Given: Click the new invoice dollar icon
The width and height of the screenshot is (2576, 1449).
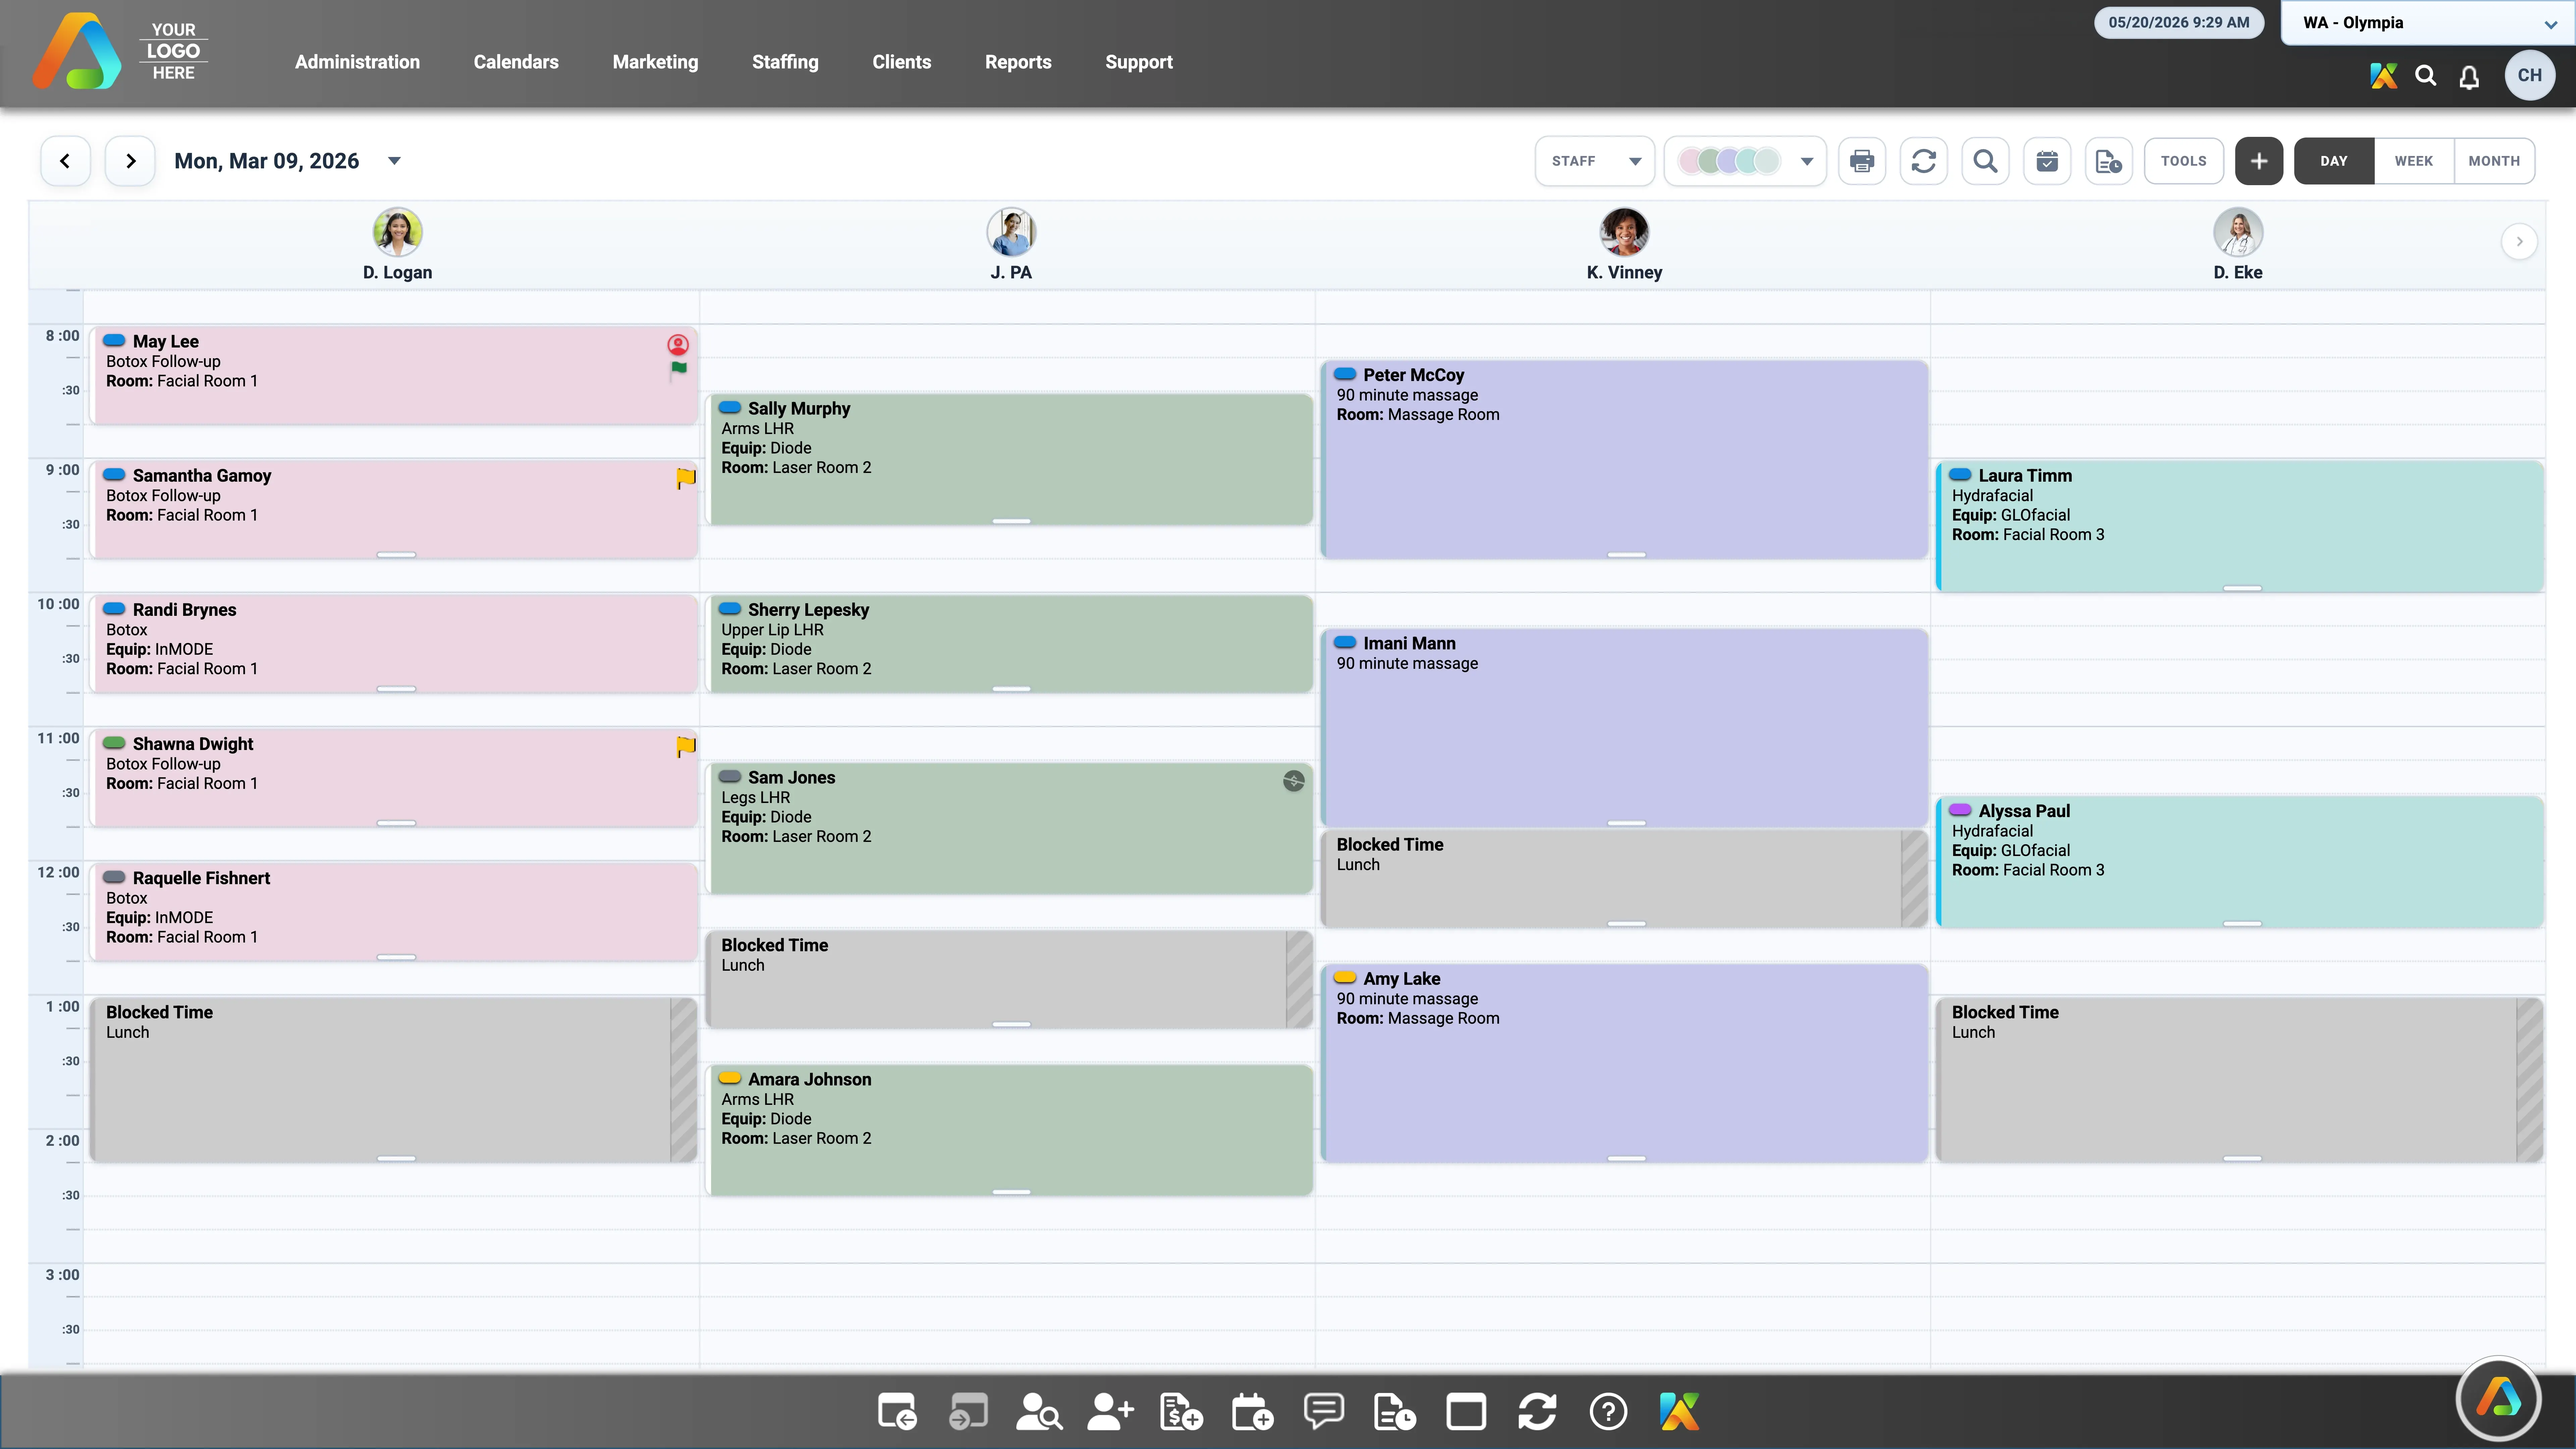Looking at the screenshot, I should [1181, 1412].
